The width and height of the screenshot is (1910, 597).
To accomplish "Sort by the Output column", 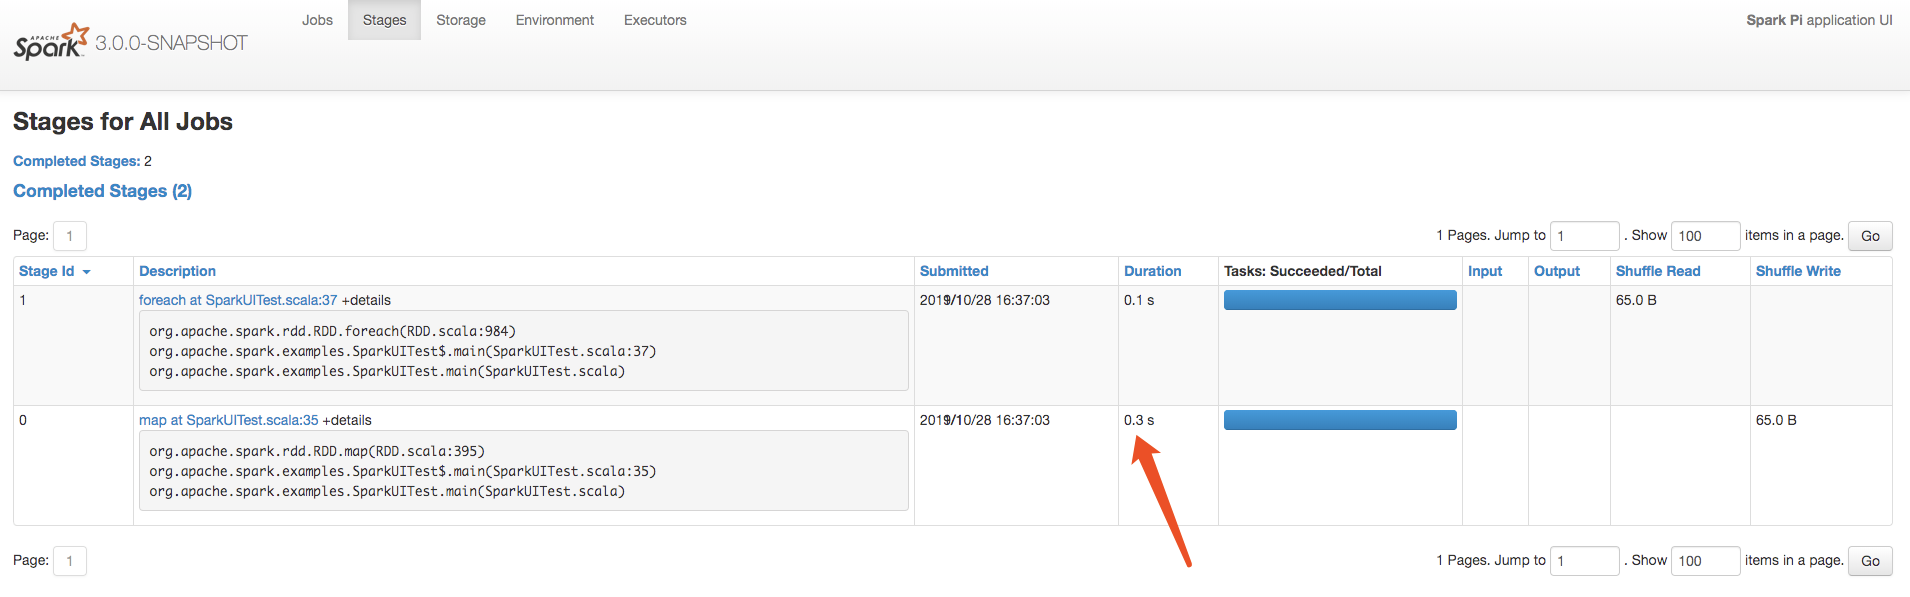I will [x=1557, y=271].
